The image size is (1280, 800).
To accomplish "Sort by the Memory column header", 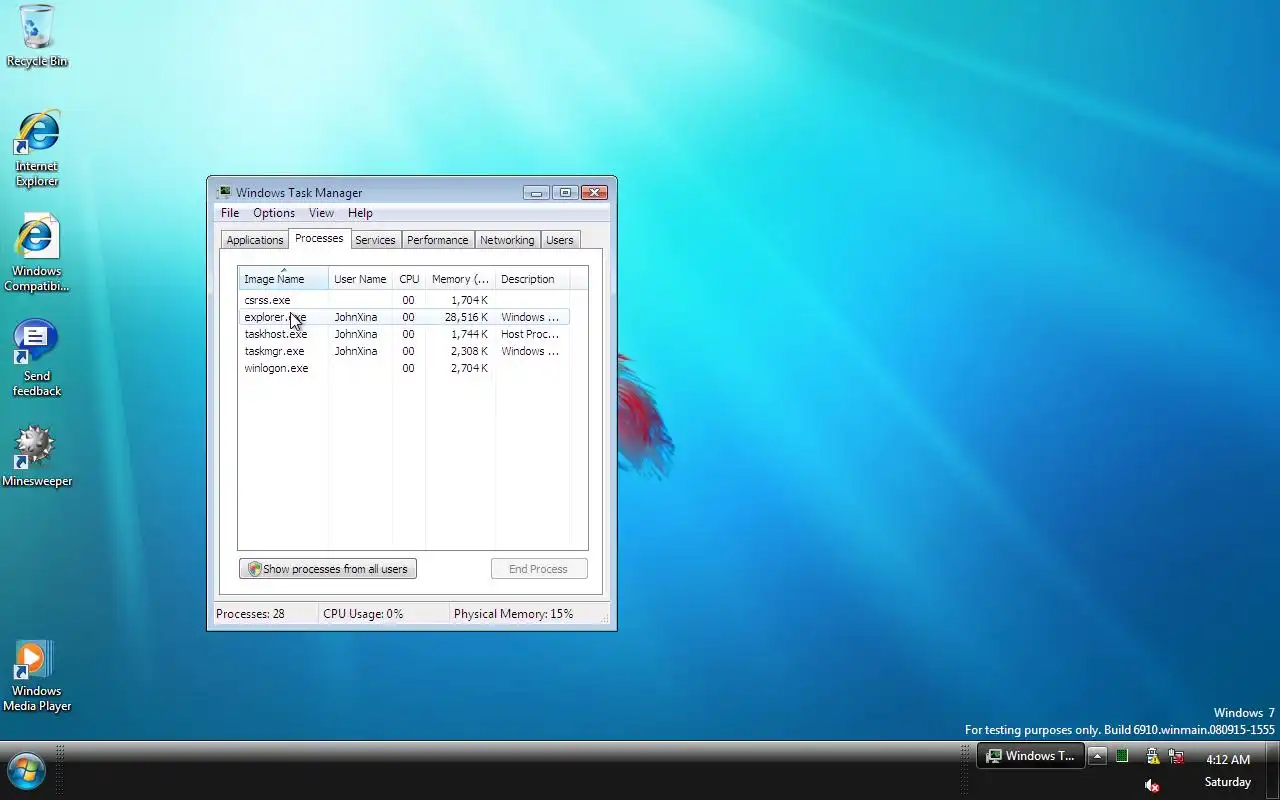I will click(x=460, y=279).
